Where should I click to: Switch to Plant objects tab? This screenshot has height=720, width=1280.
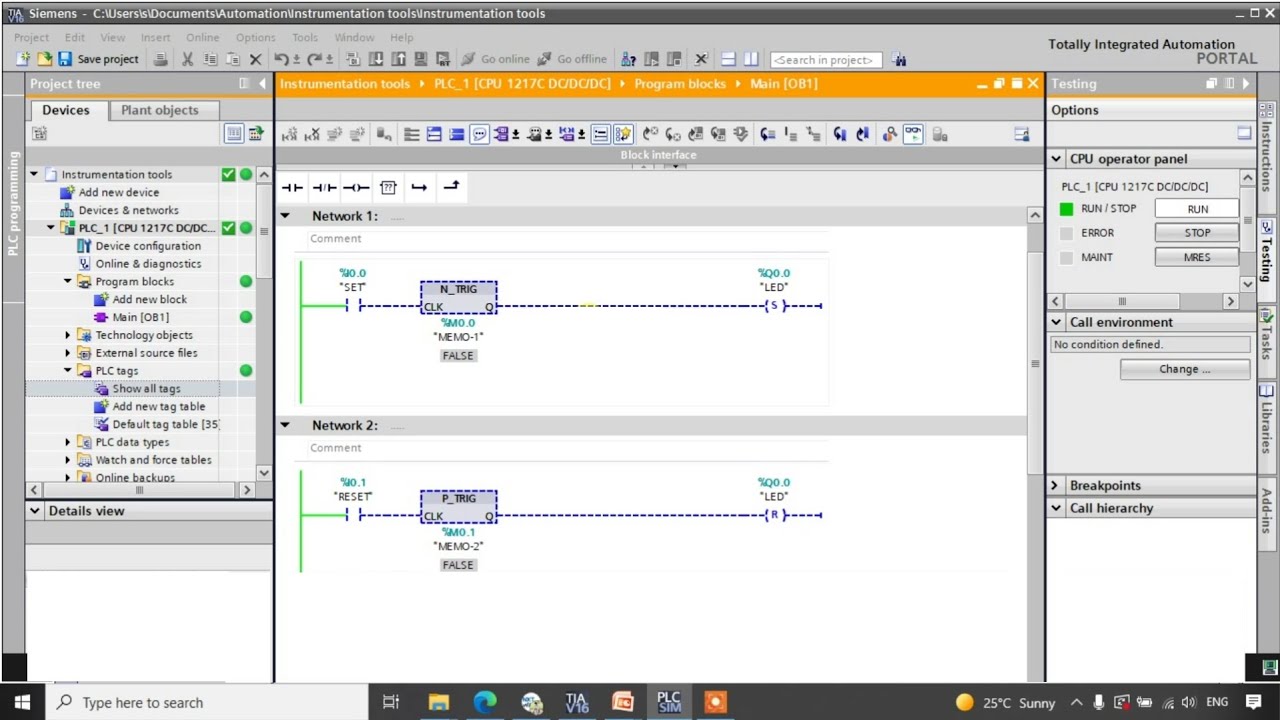point(160,110)
